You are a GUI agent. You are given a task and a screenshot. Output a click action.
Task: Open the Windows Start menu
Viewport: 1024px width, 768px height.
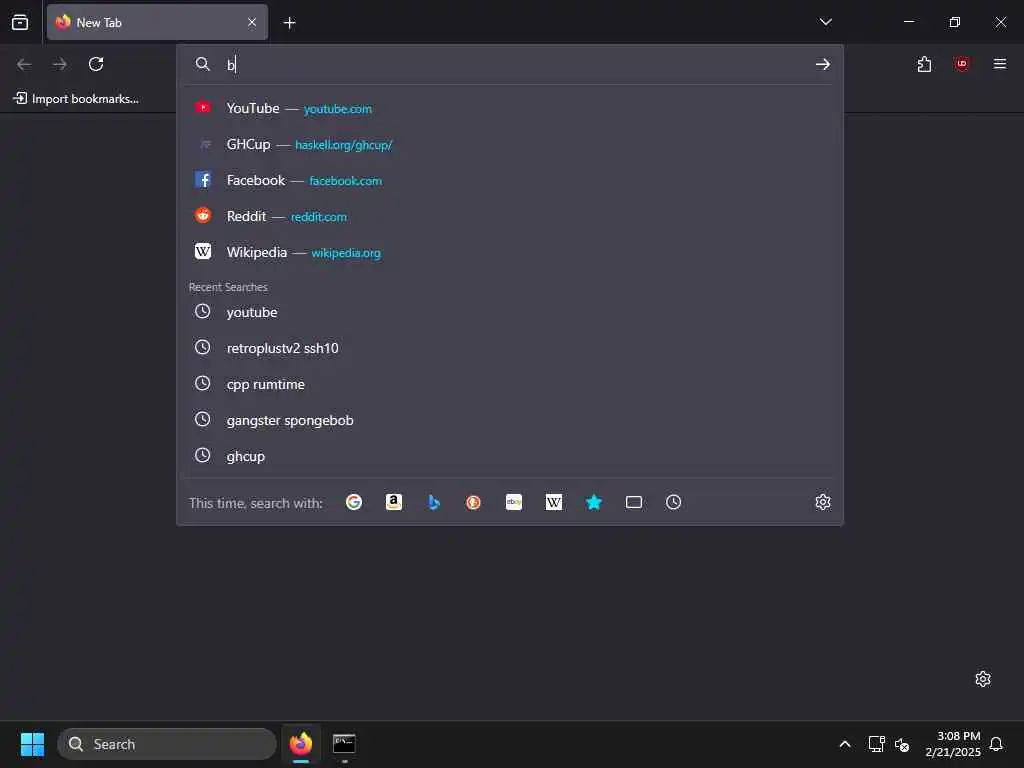[32, 744]
